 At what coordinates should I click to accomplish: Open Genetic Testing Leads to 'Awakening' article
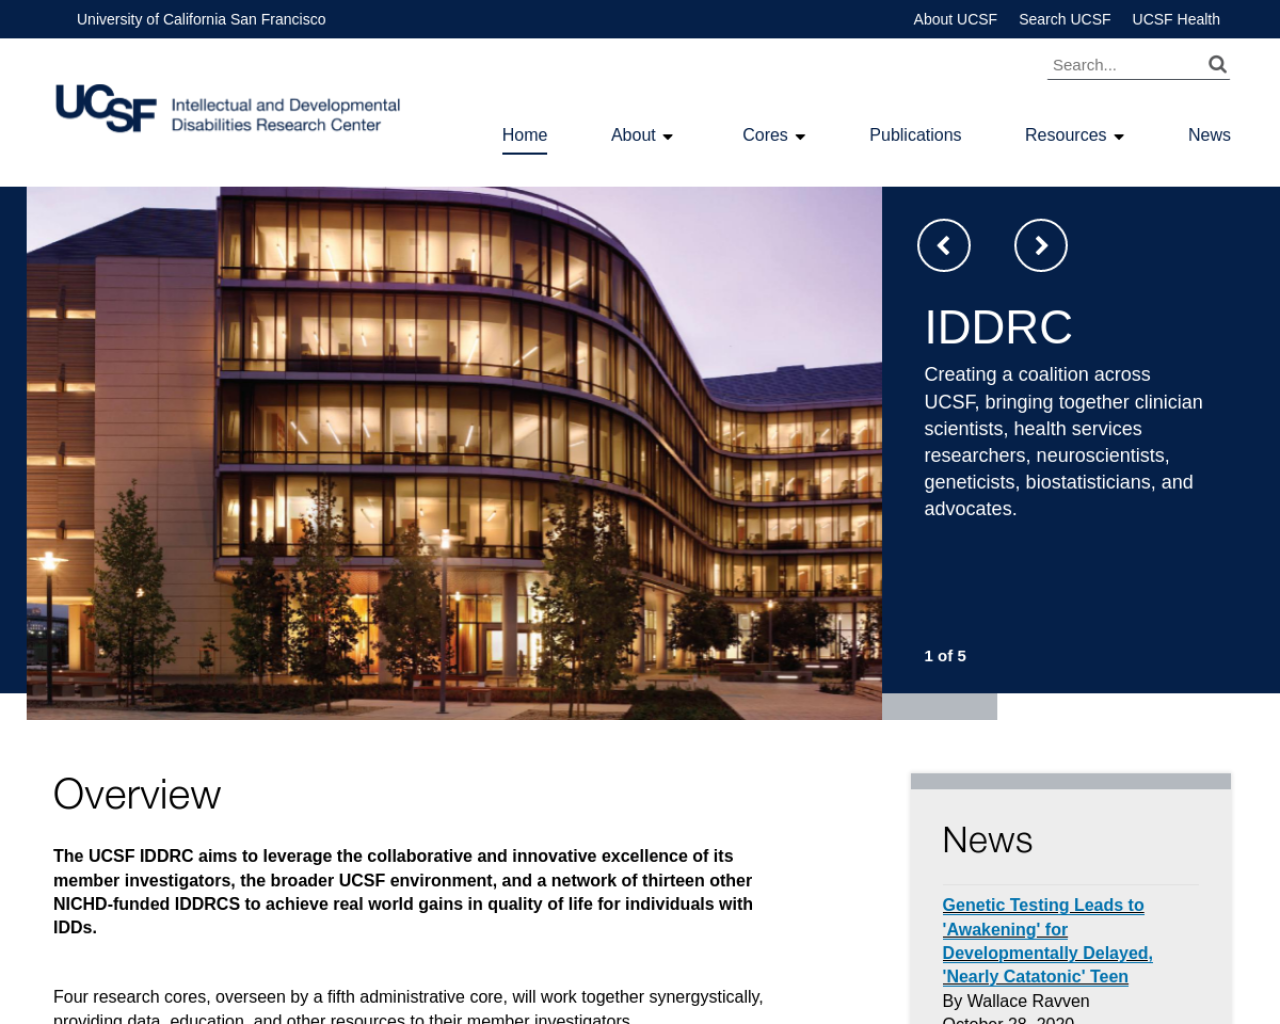1047,941
